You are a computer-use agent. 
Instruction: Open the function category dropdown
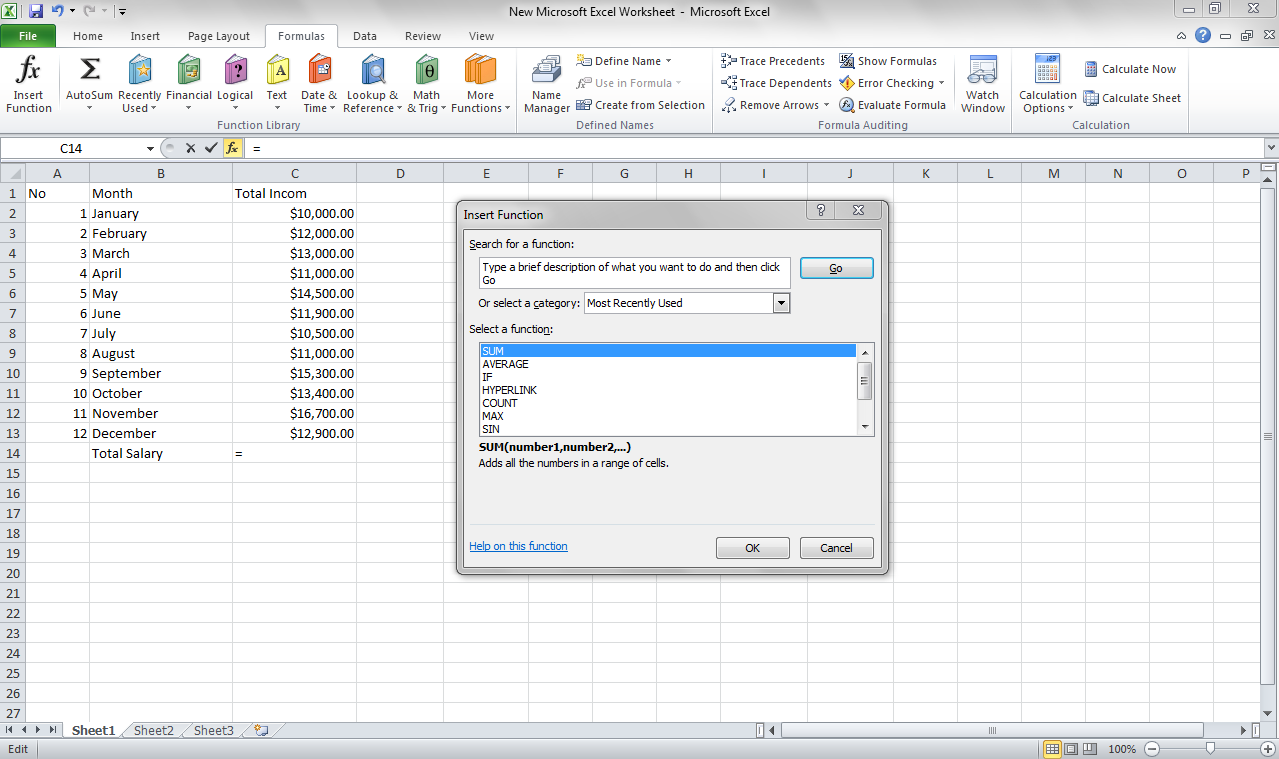coord(782,302)
